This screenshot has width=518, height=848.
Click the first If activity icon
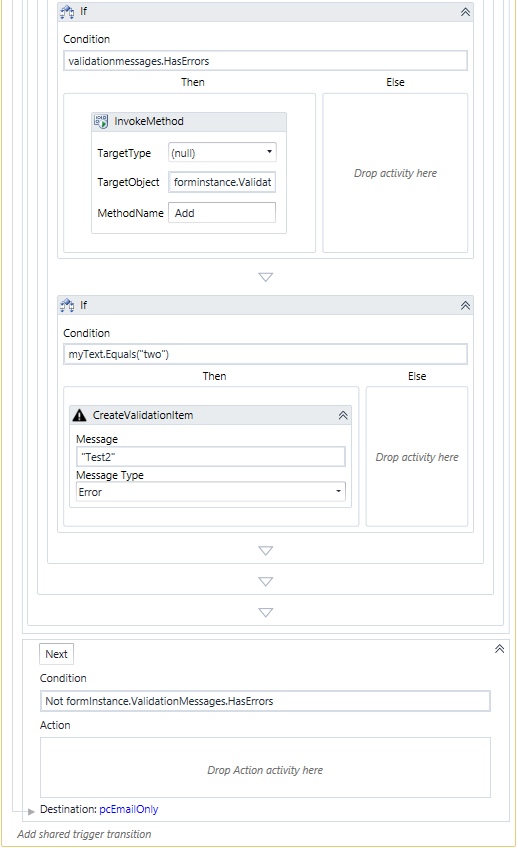(67, 12)
